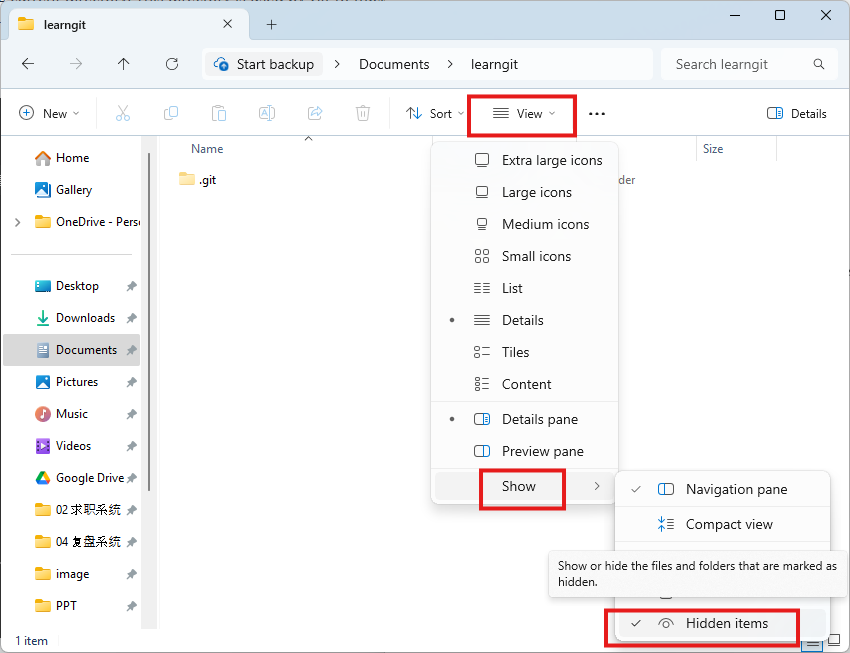Click Documents in the address breadcrumb
The width and height of the screenshot is (850, 653).
point(394,64)
